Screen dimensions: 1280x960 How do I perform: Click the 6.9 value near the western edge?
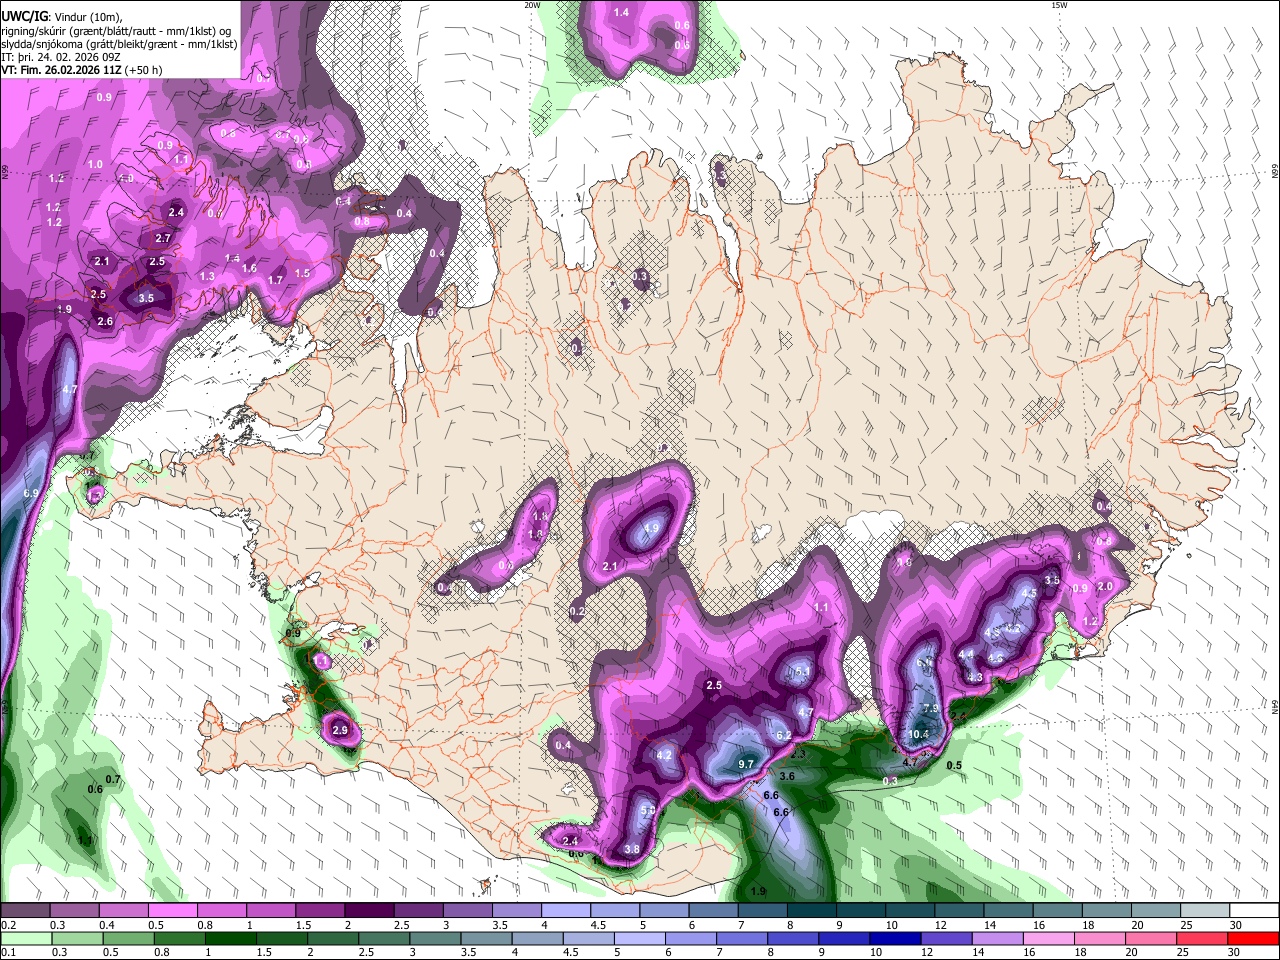pyautogui.click(x=31, y=493)
